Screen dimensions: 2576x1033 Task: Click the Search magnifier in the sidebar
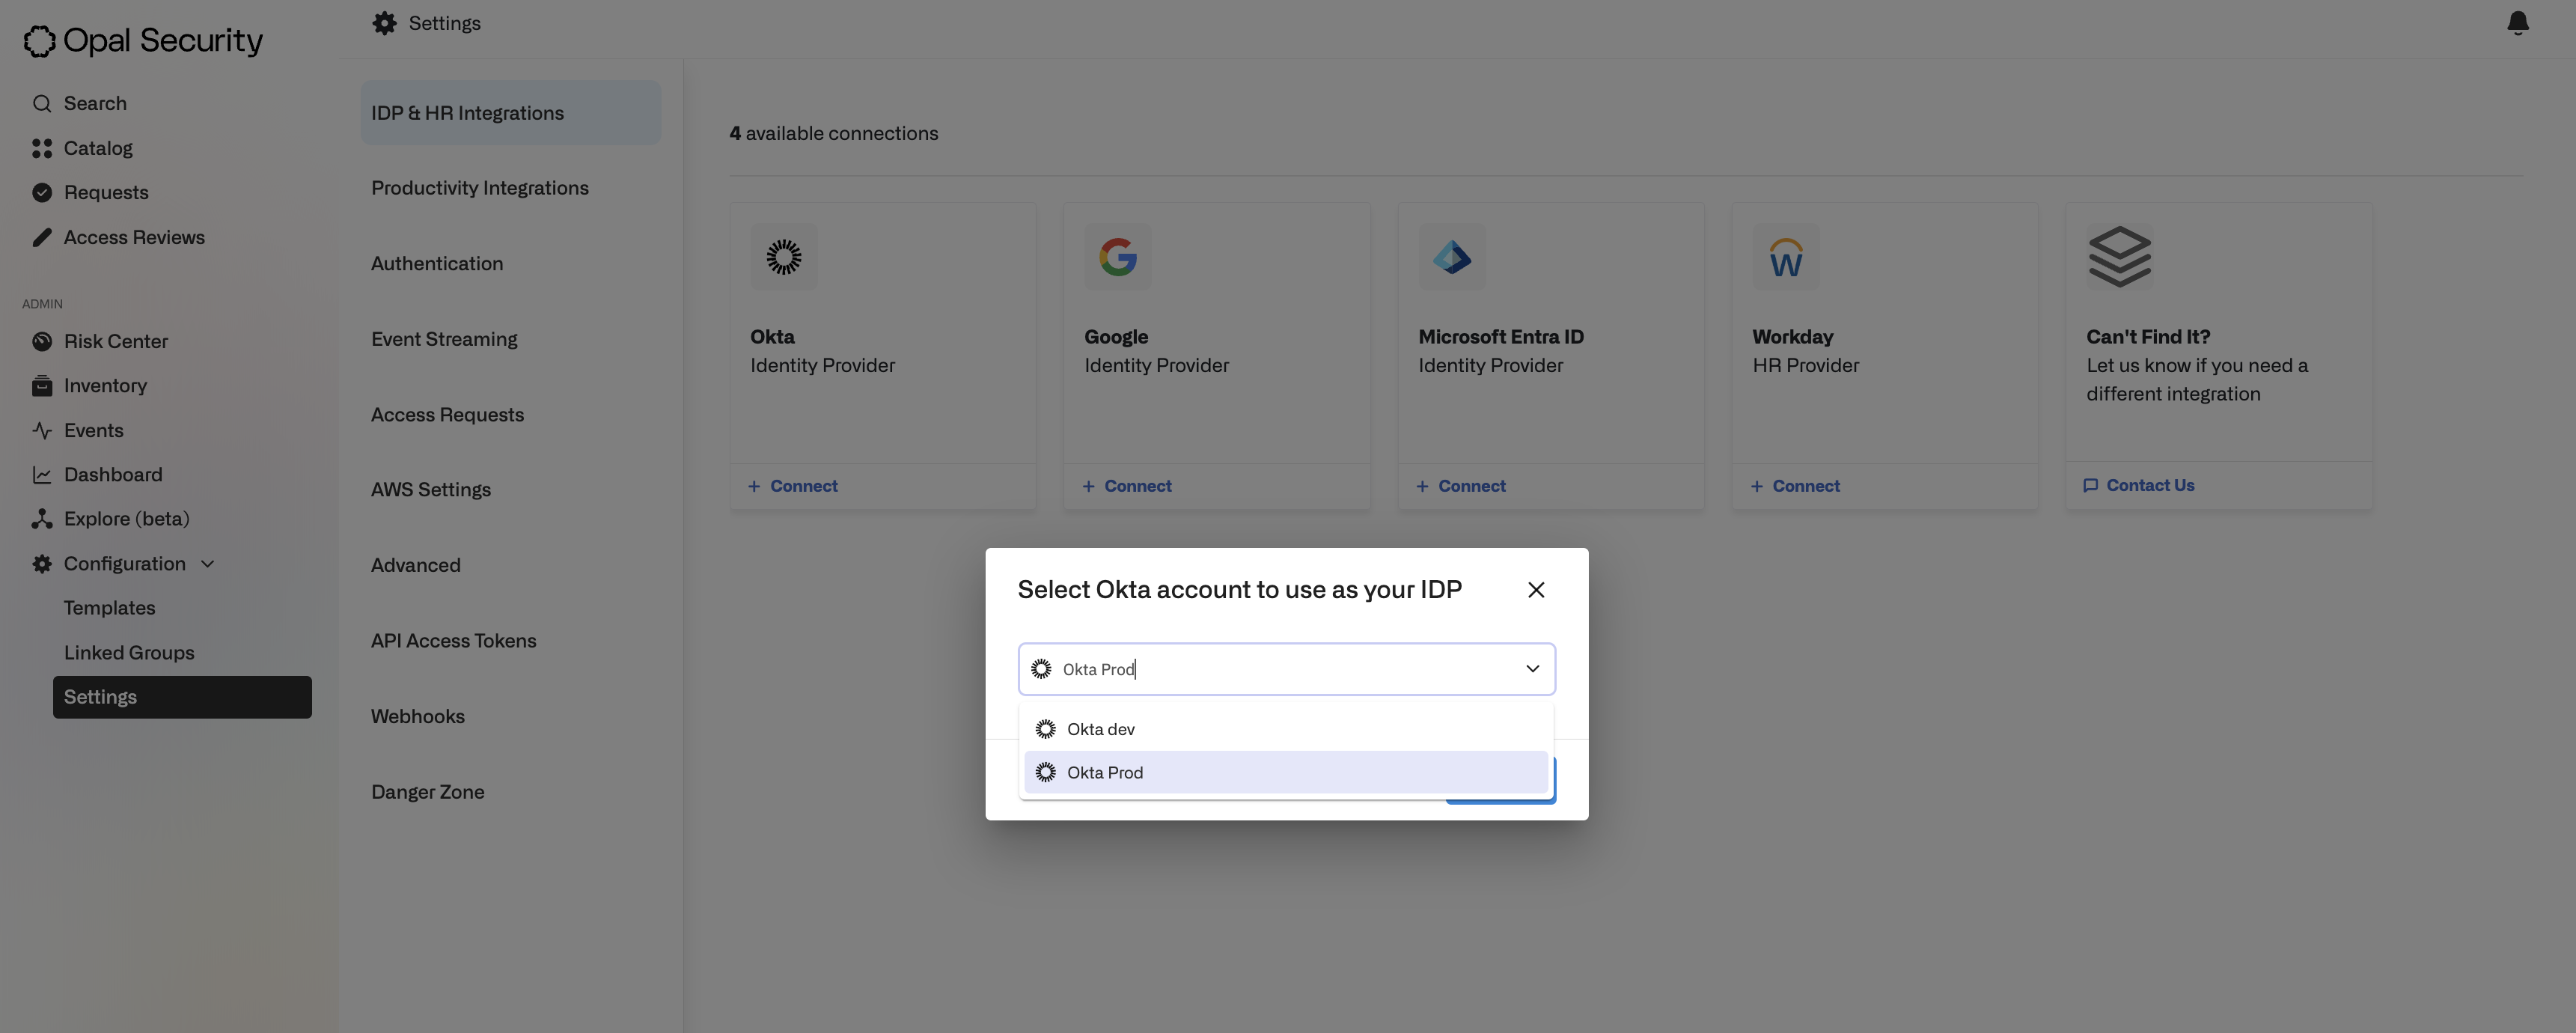point(42,104)
